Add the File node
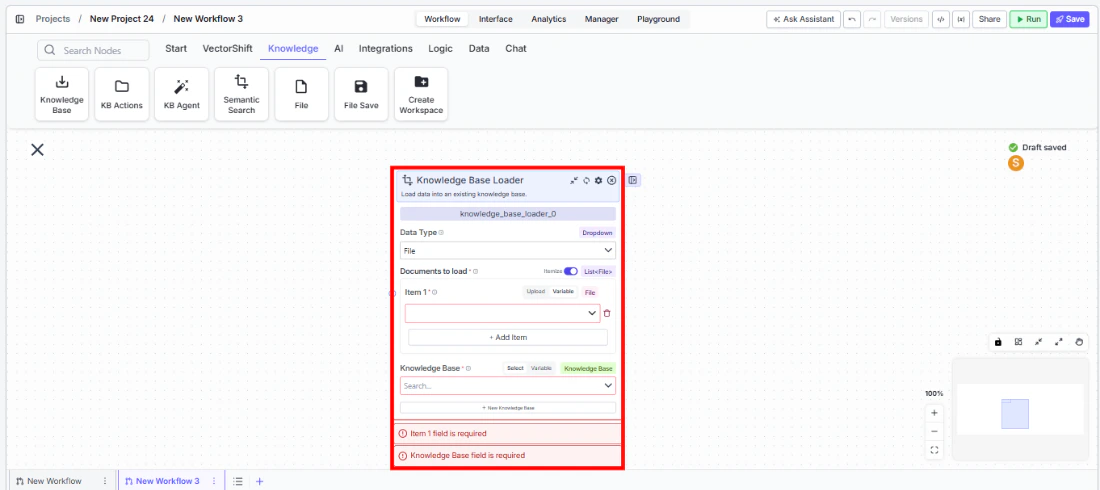The image size is (1100, 490). tap(302, 94)
